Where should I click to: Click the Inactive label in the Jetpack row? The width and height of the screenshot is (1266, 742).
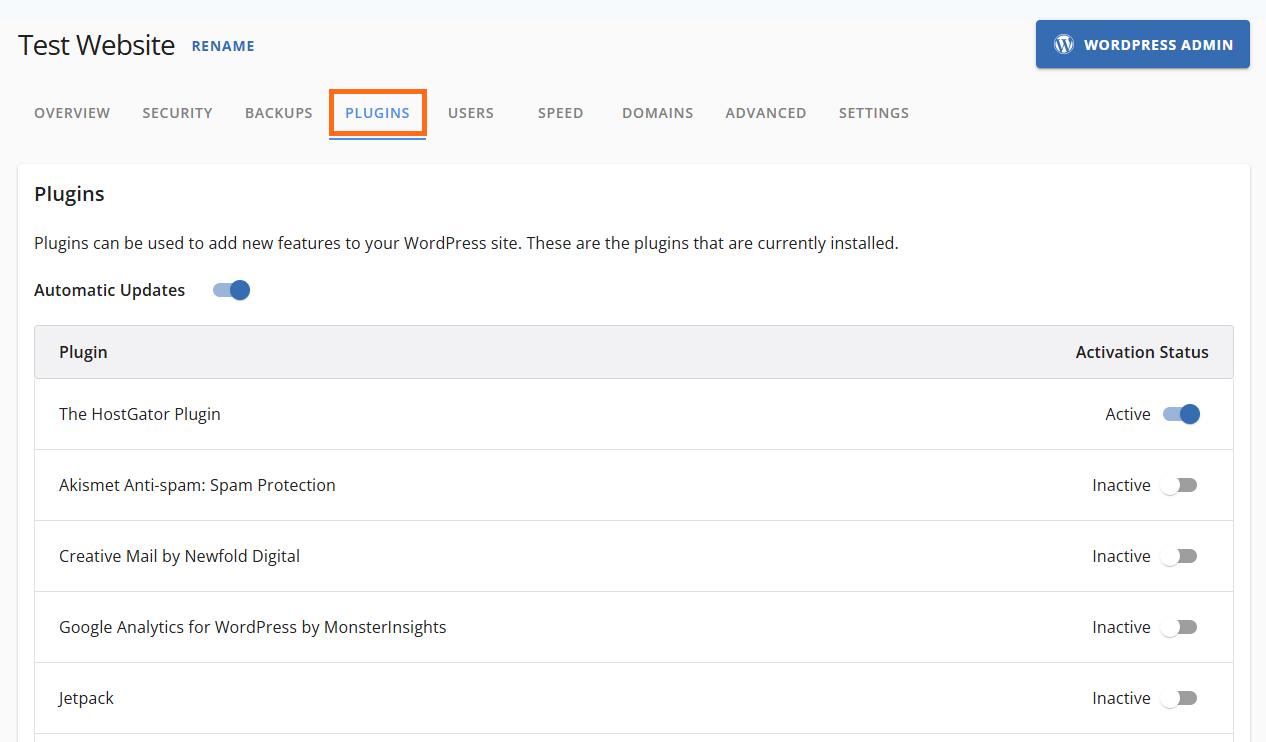click(x=1121, y=698)
